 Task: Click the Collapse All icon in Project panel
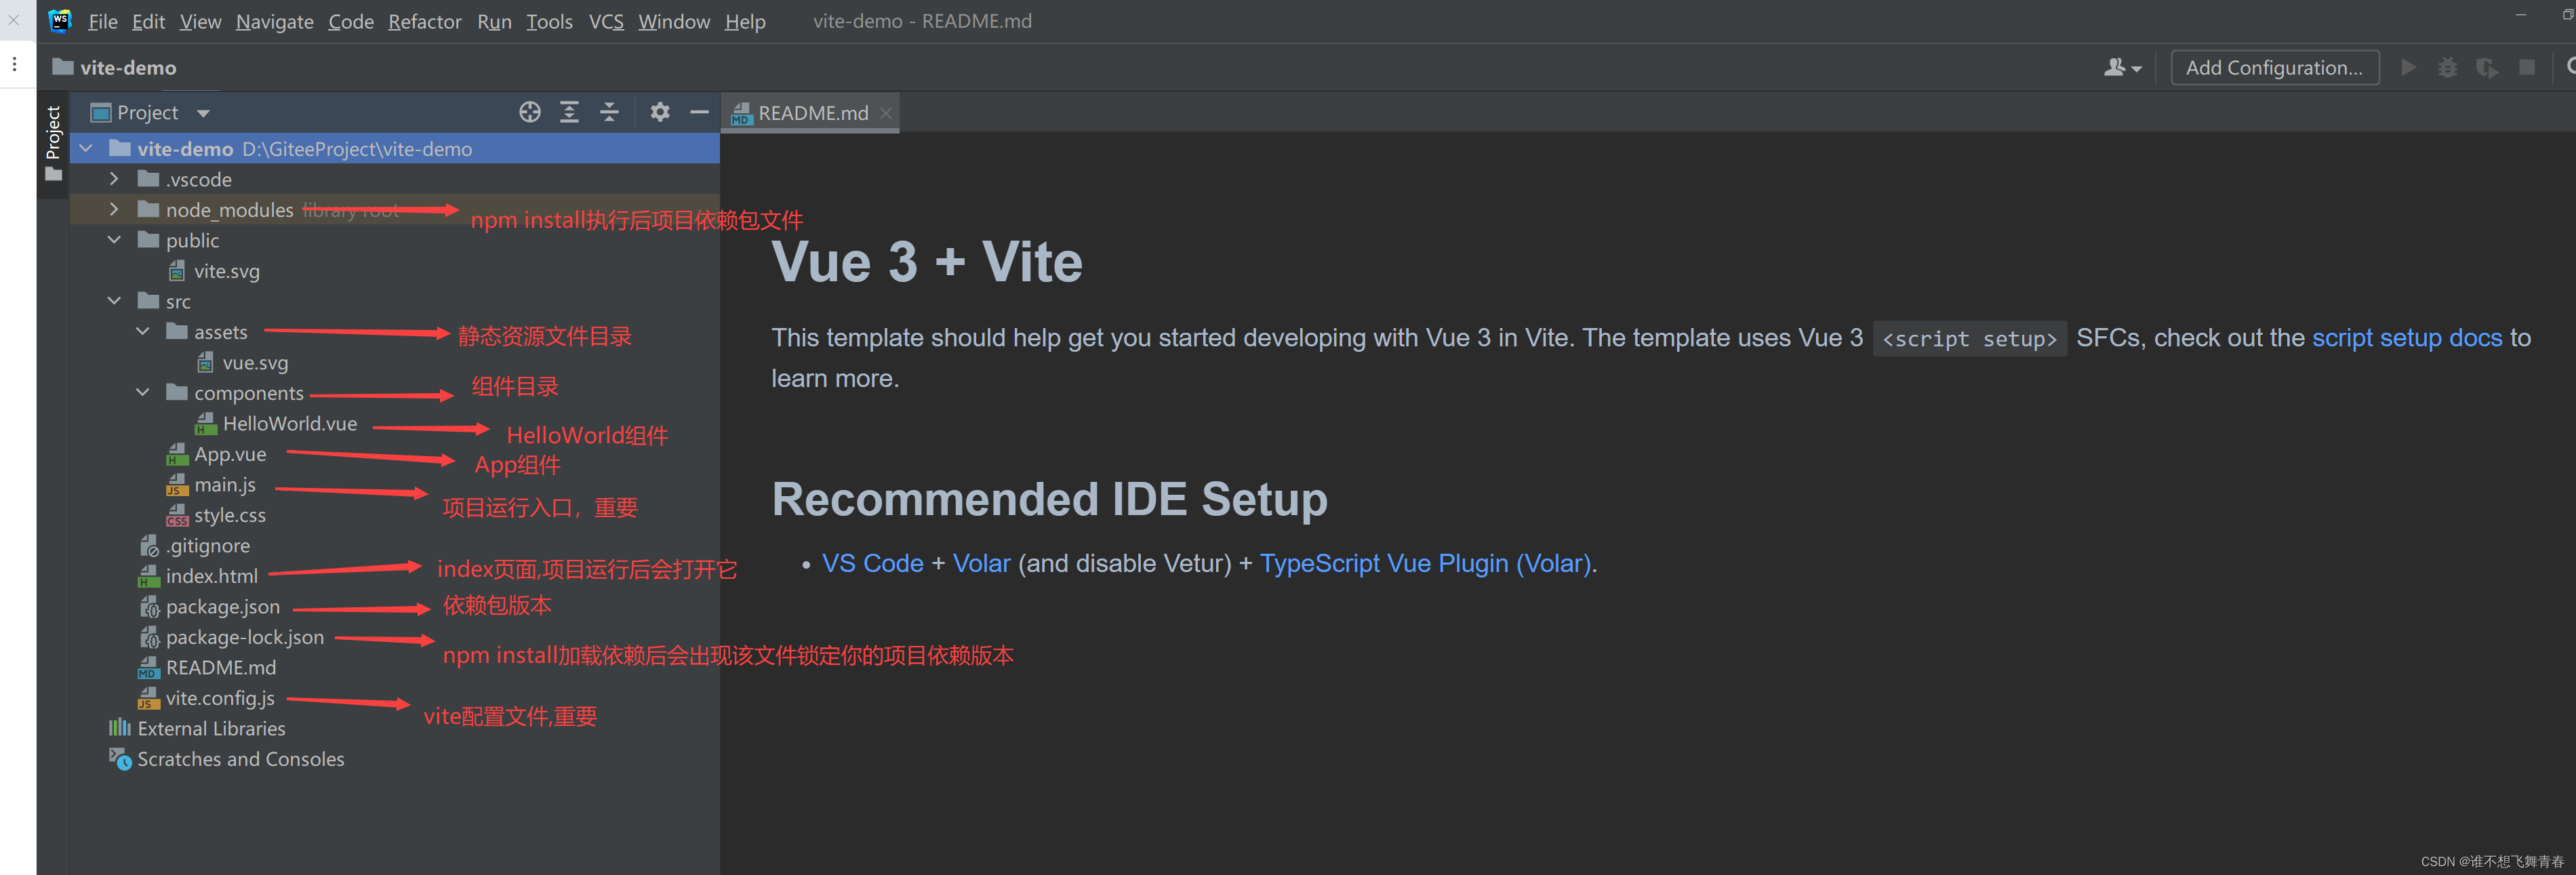[x=609, y=112]
